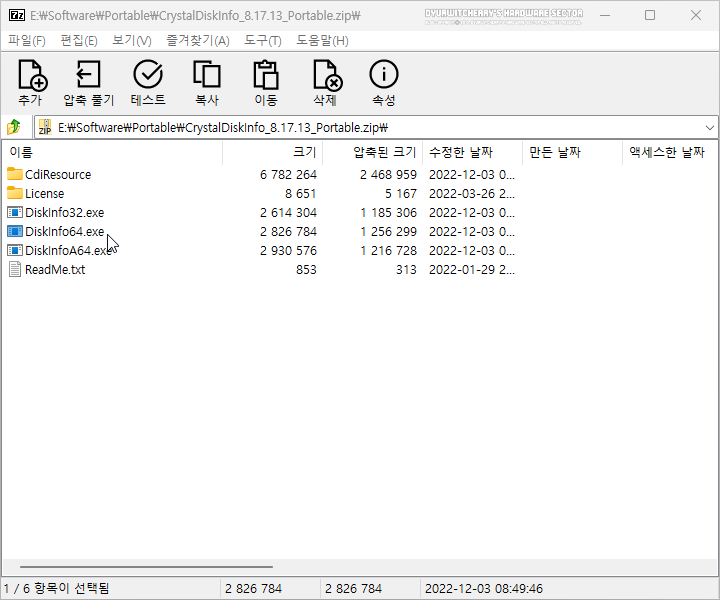This screenshot has height=600, width=720.
Task: Close the 7-Zip window
Action: click(696, 15)
